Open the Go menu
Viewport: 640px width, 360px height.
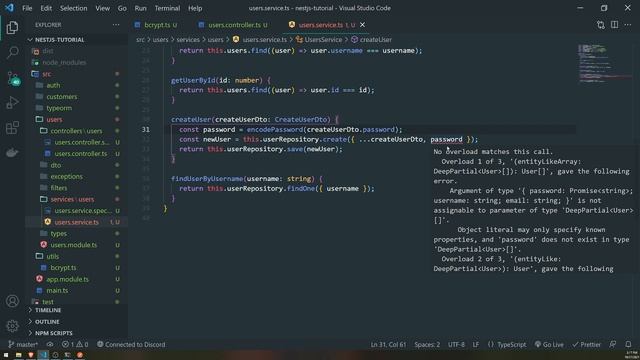click(122, 8)
